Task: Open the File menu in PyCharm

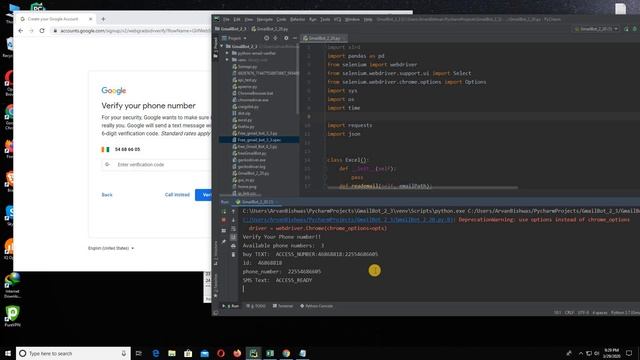Action: tap(226, 19)
